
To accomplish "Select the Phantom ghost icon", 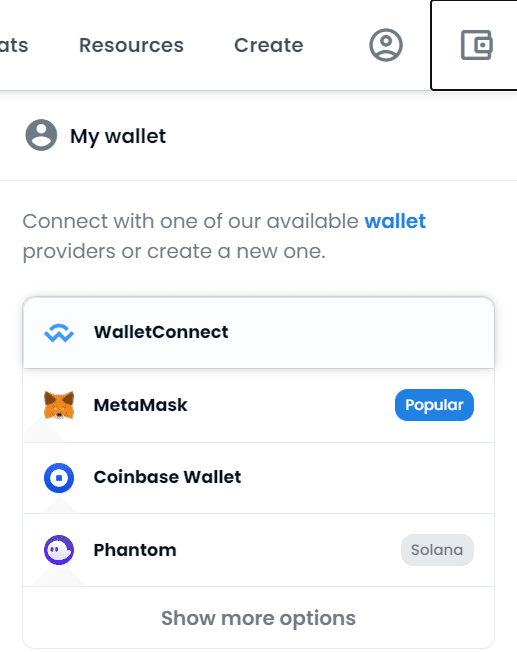I will [59, 550].
